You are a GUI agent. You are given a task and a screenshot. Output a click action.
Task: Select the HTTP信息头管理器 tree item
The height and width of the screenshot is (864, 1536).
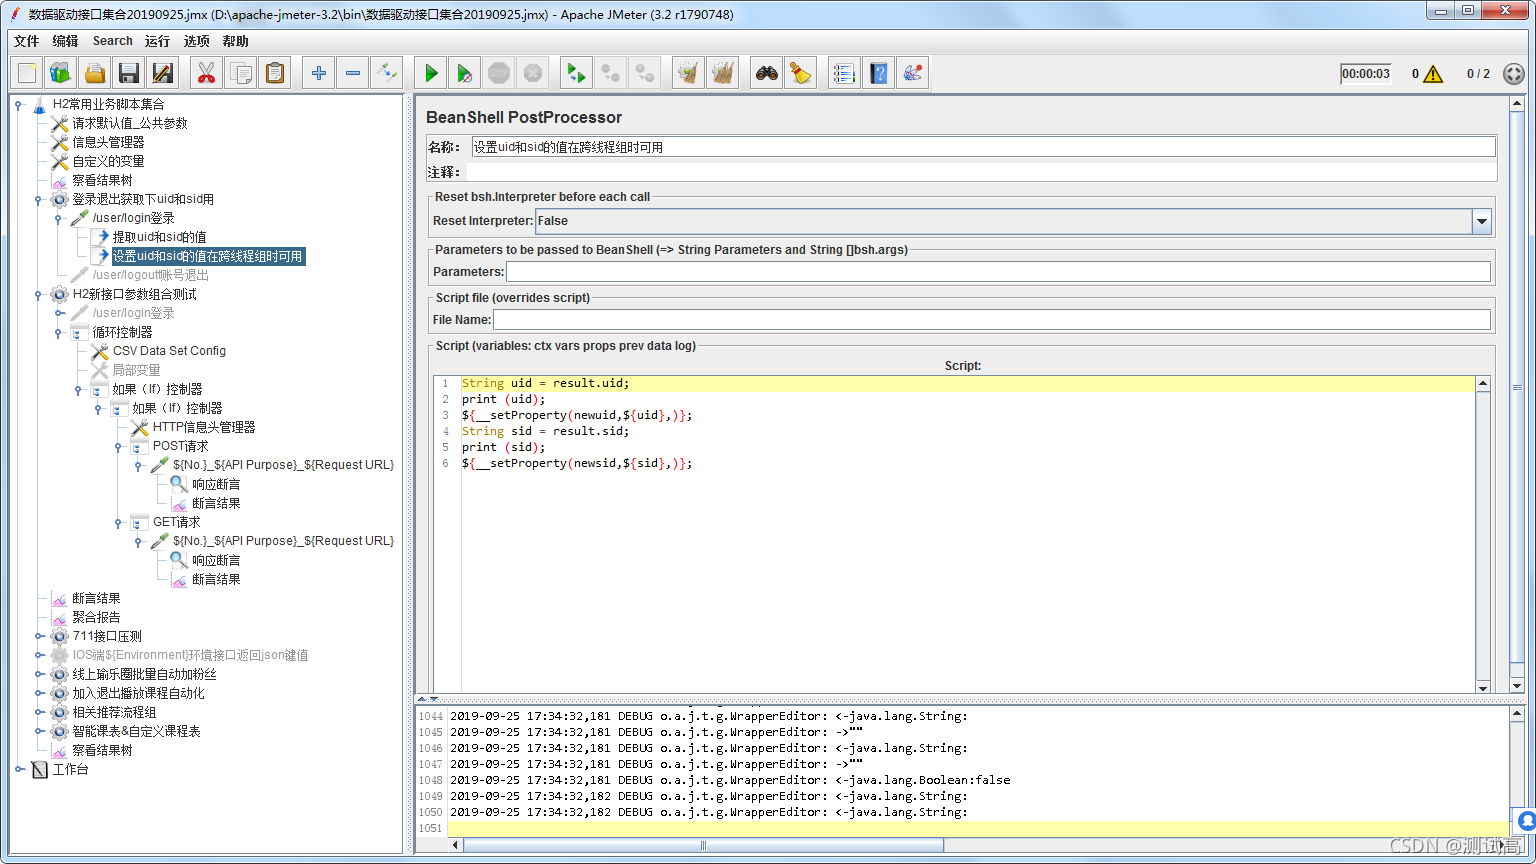(x=204, y=427)
